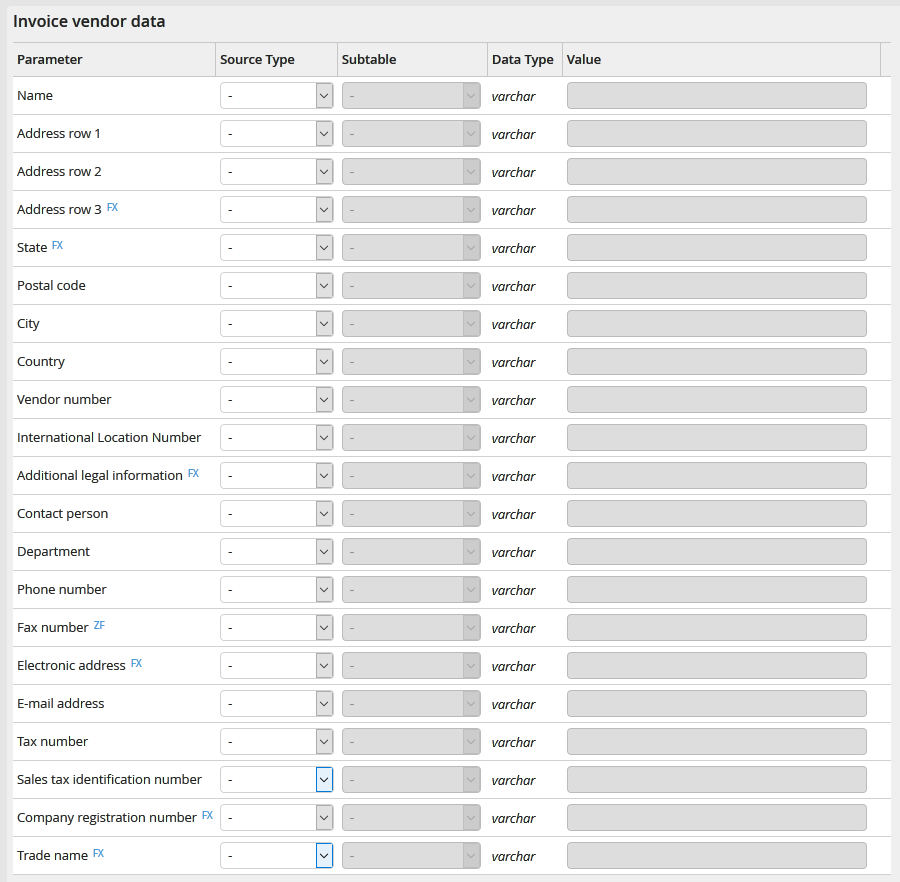Open Source Type dropdown for Country
The image size is (900, 882).
[277, 362]
